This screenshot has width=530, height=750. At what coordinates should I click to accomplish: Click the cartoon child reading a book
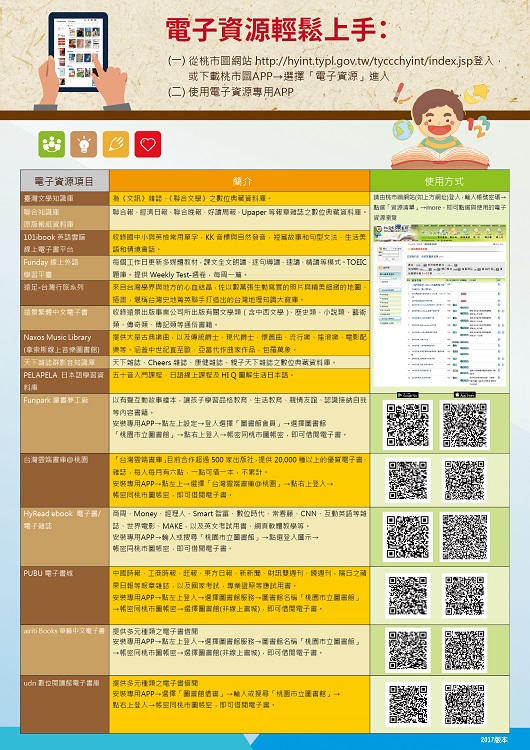click(441, 128)
